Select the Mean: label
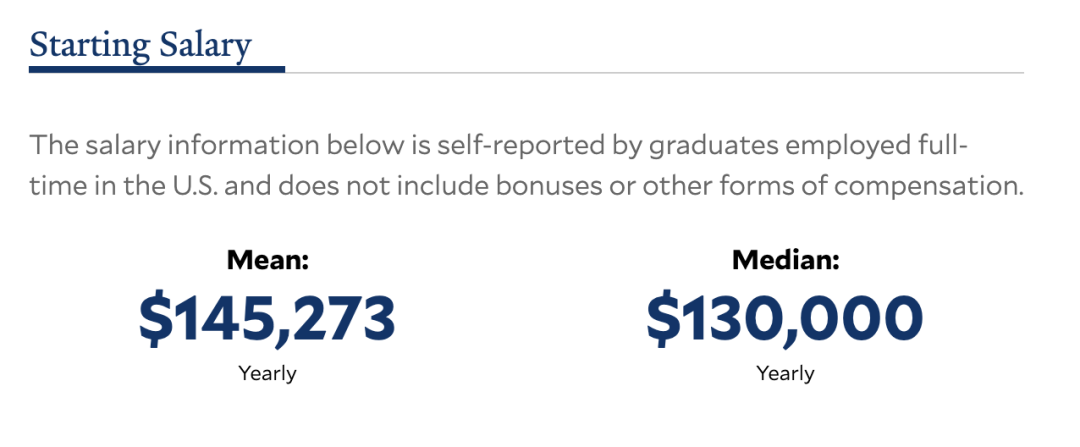 [268, 260]
